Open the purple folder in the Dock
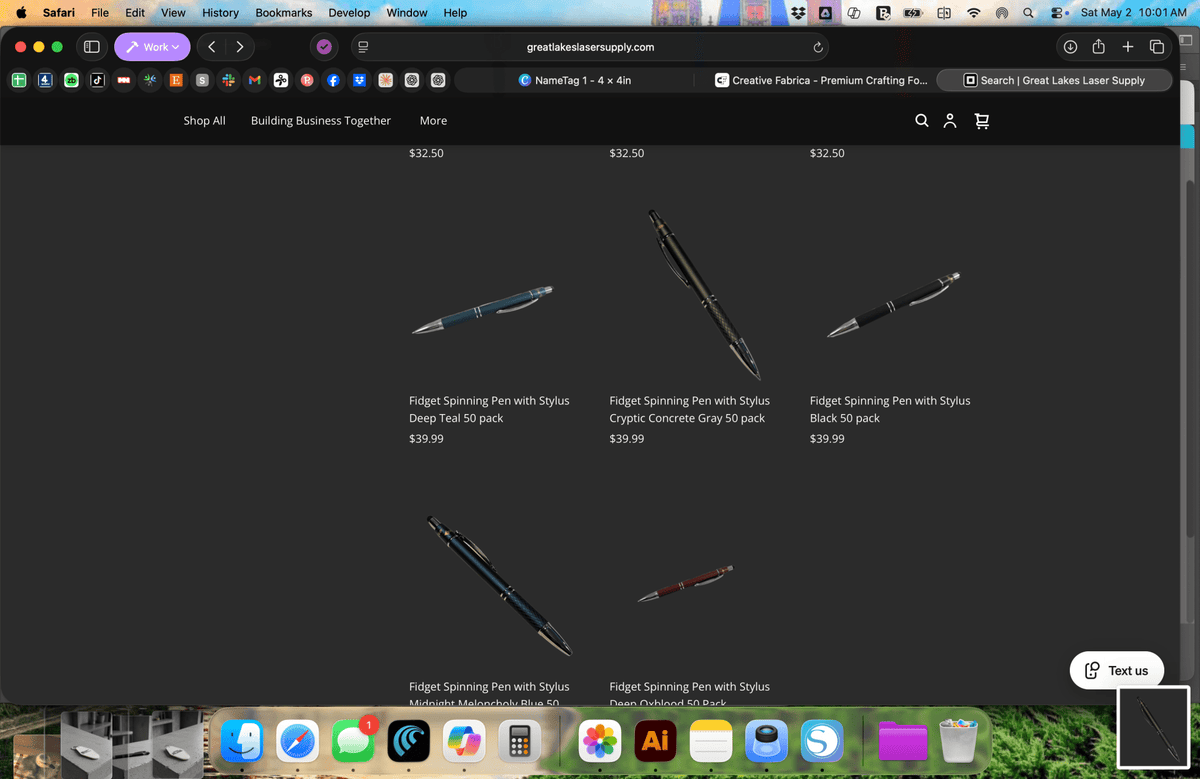The height and width of the screenshot is (779, 1200). point(903,742)
